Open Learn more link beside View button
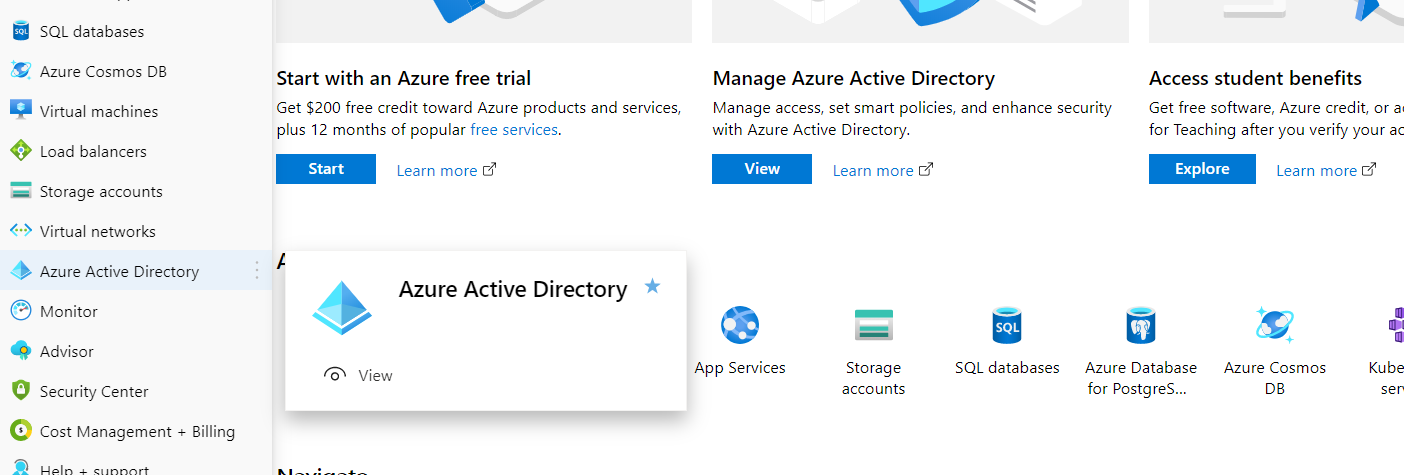This screenshot has width=1404, height=475. click(x=883, y=170)
